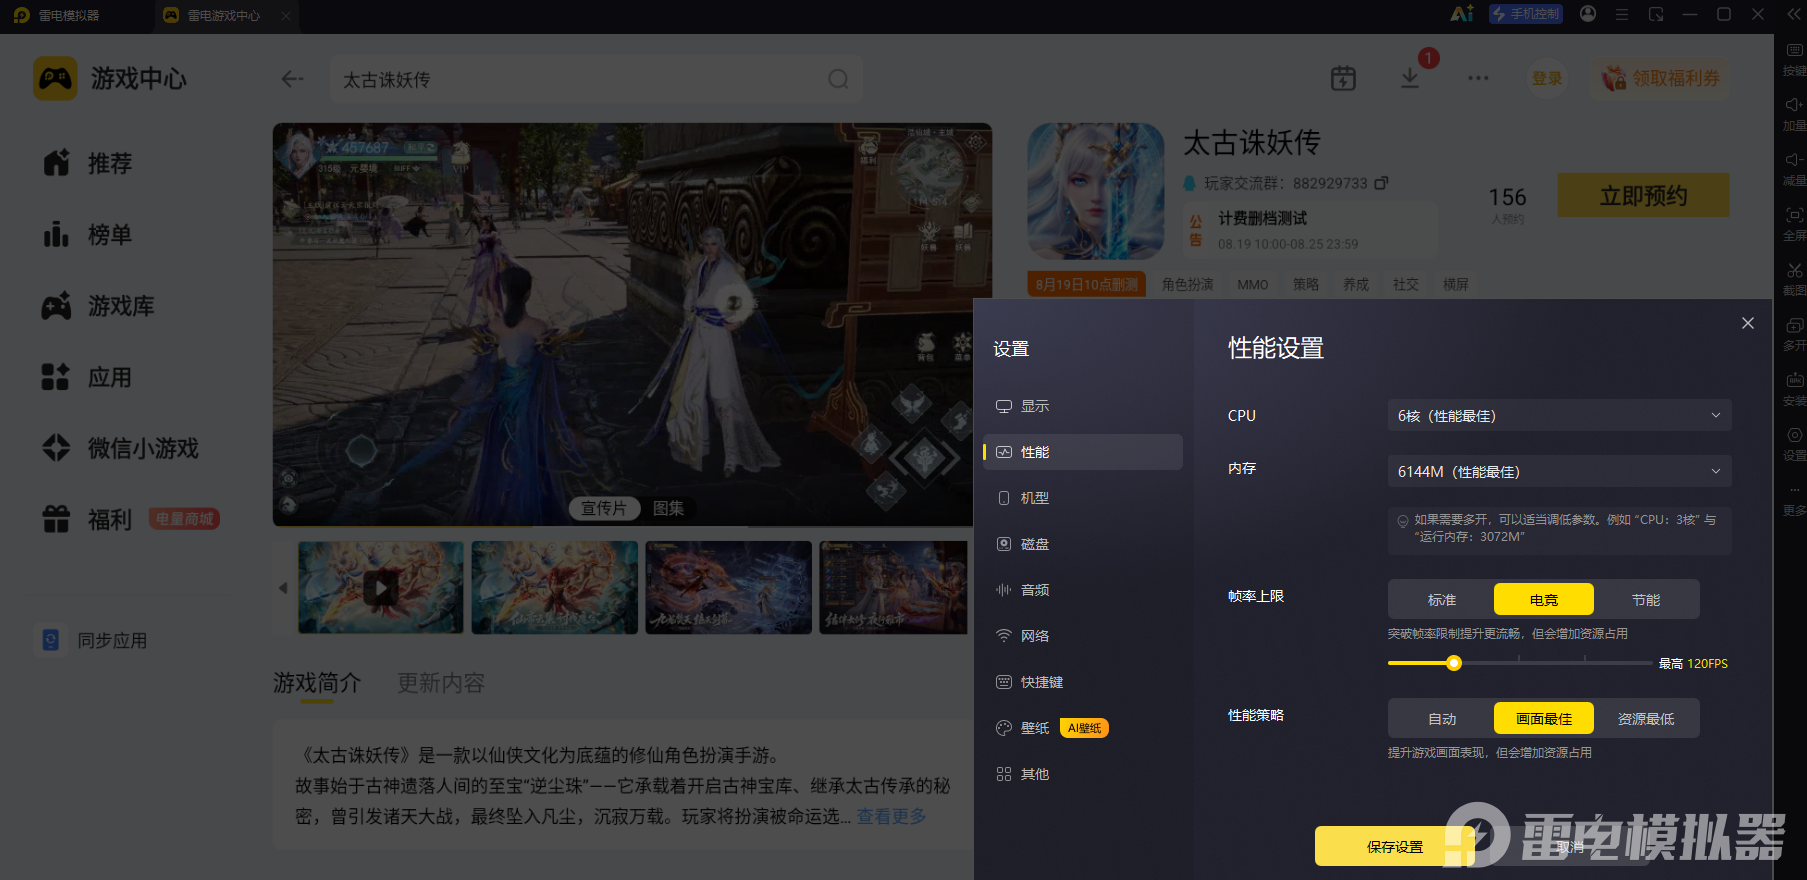1807x880 pixels.
Task: Copy the player group number 882929733
Action: click(x=1381, y=183)
